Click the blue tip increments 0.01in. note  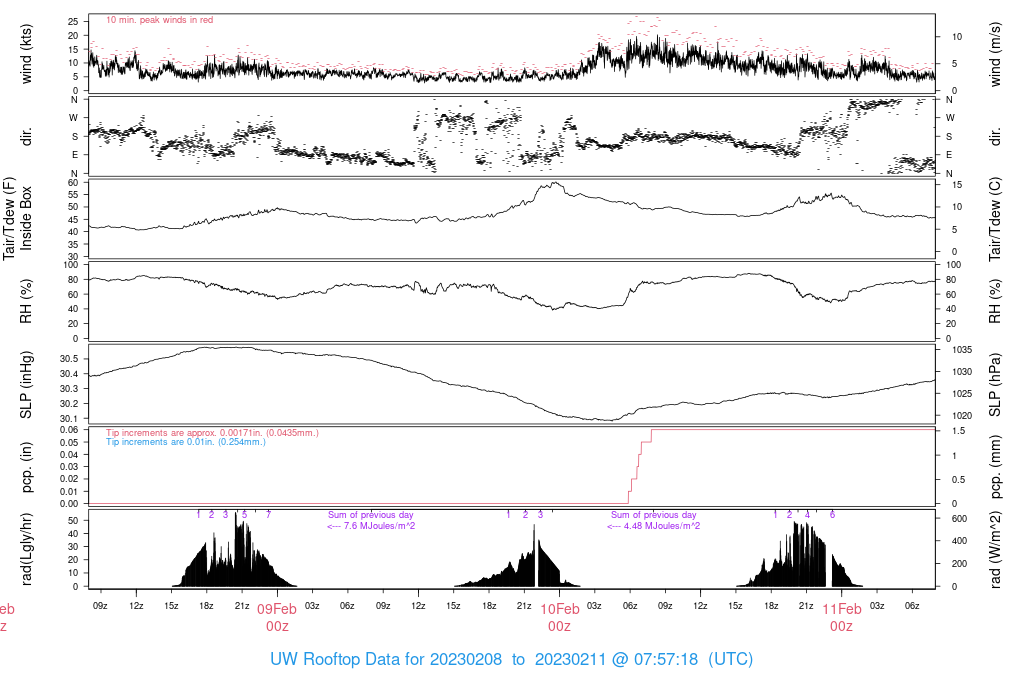point(186,442)
